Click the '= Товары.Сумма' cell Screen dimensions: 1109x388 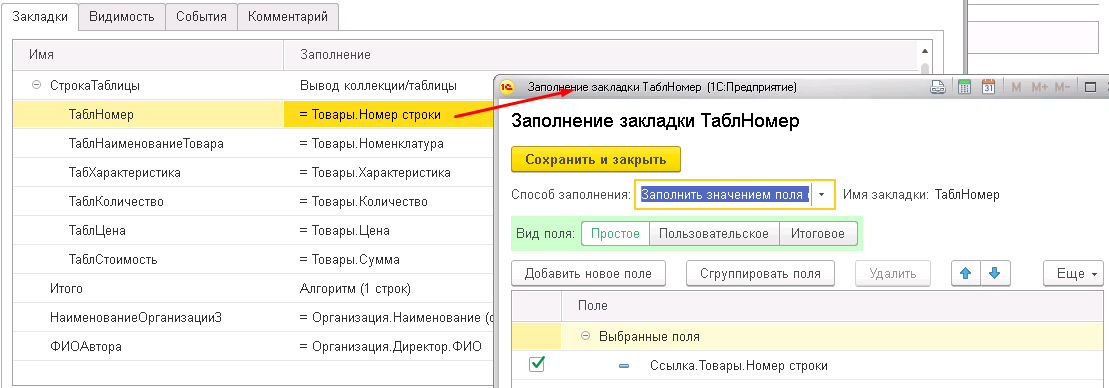tap(389, 259)
